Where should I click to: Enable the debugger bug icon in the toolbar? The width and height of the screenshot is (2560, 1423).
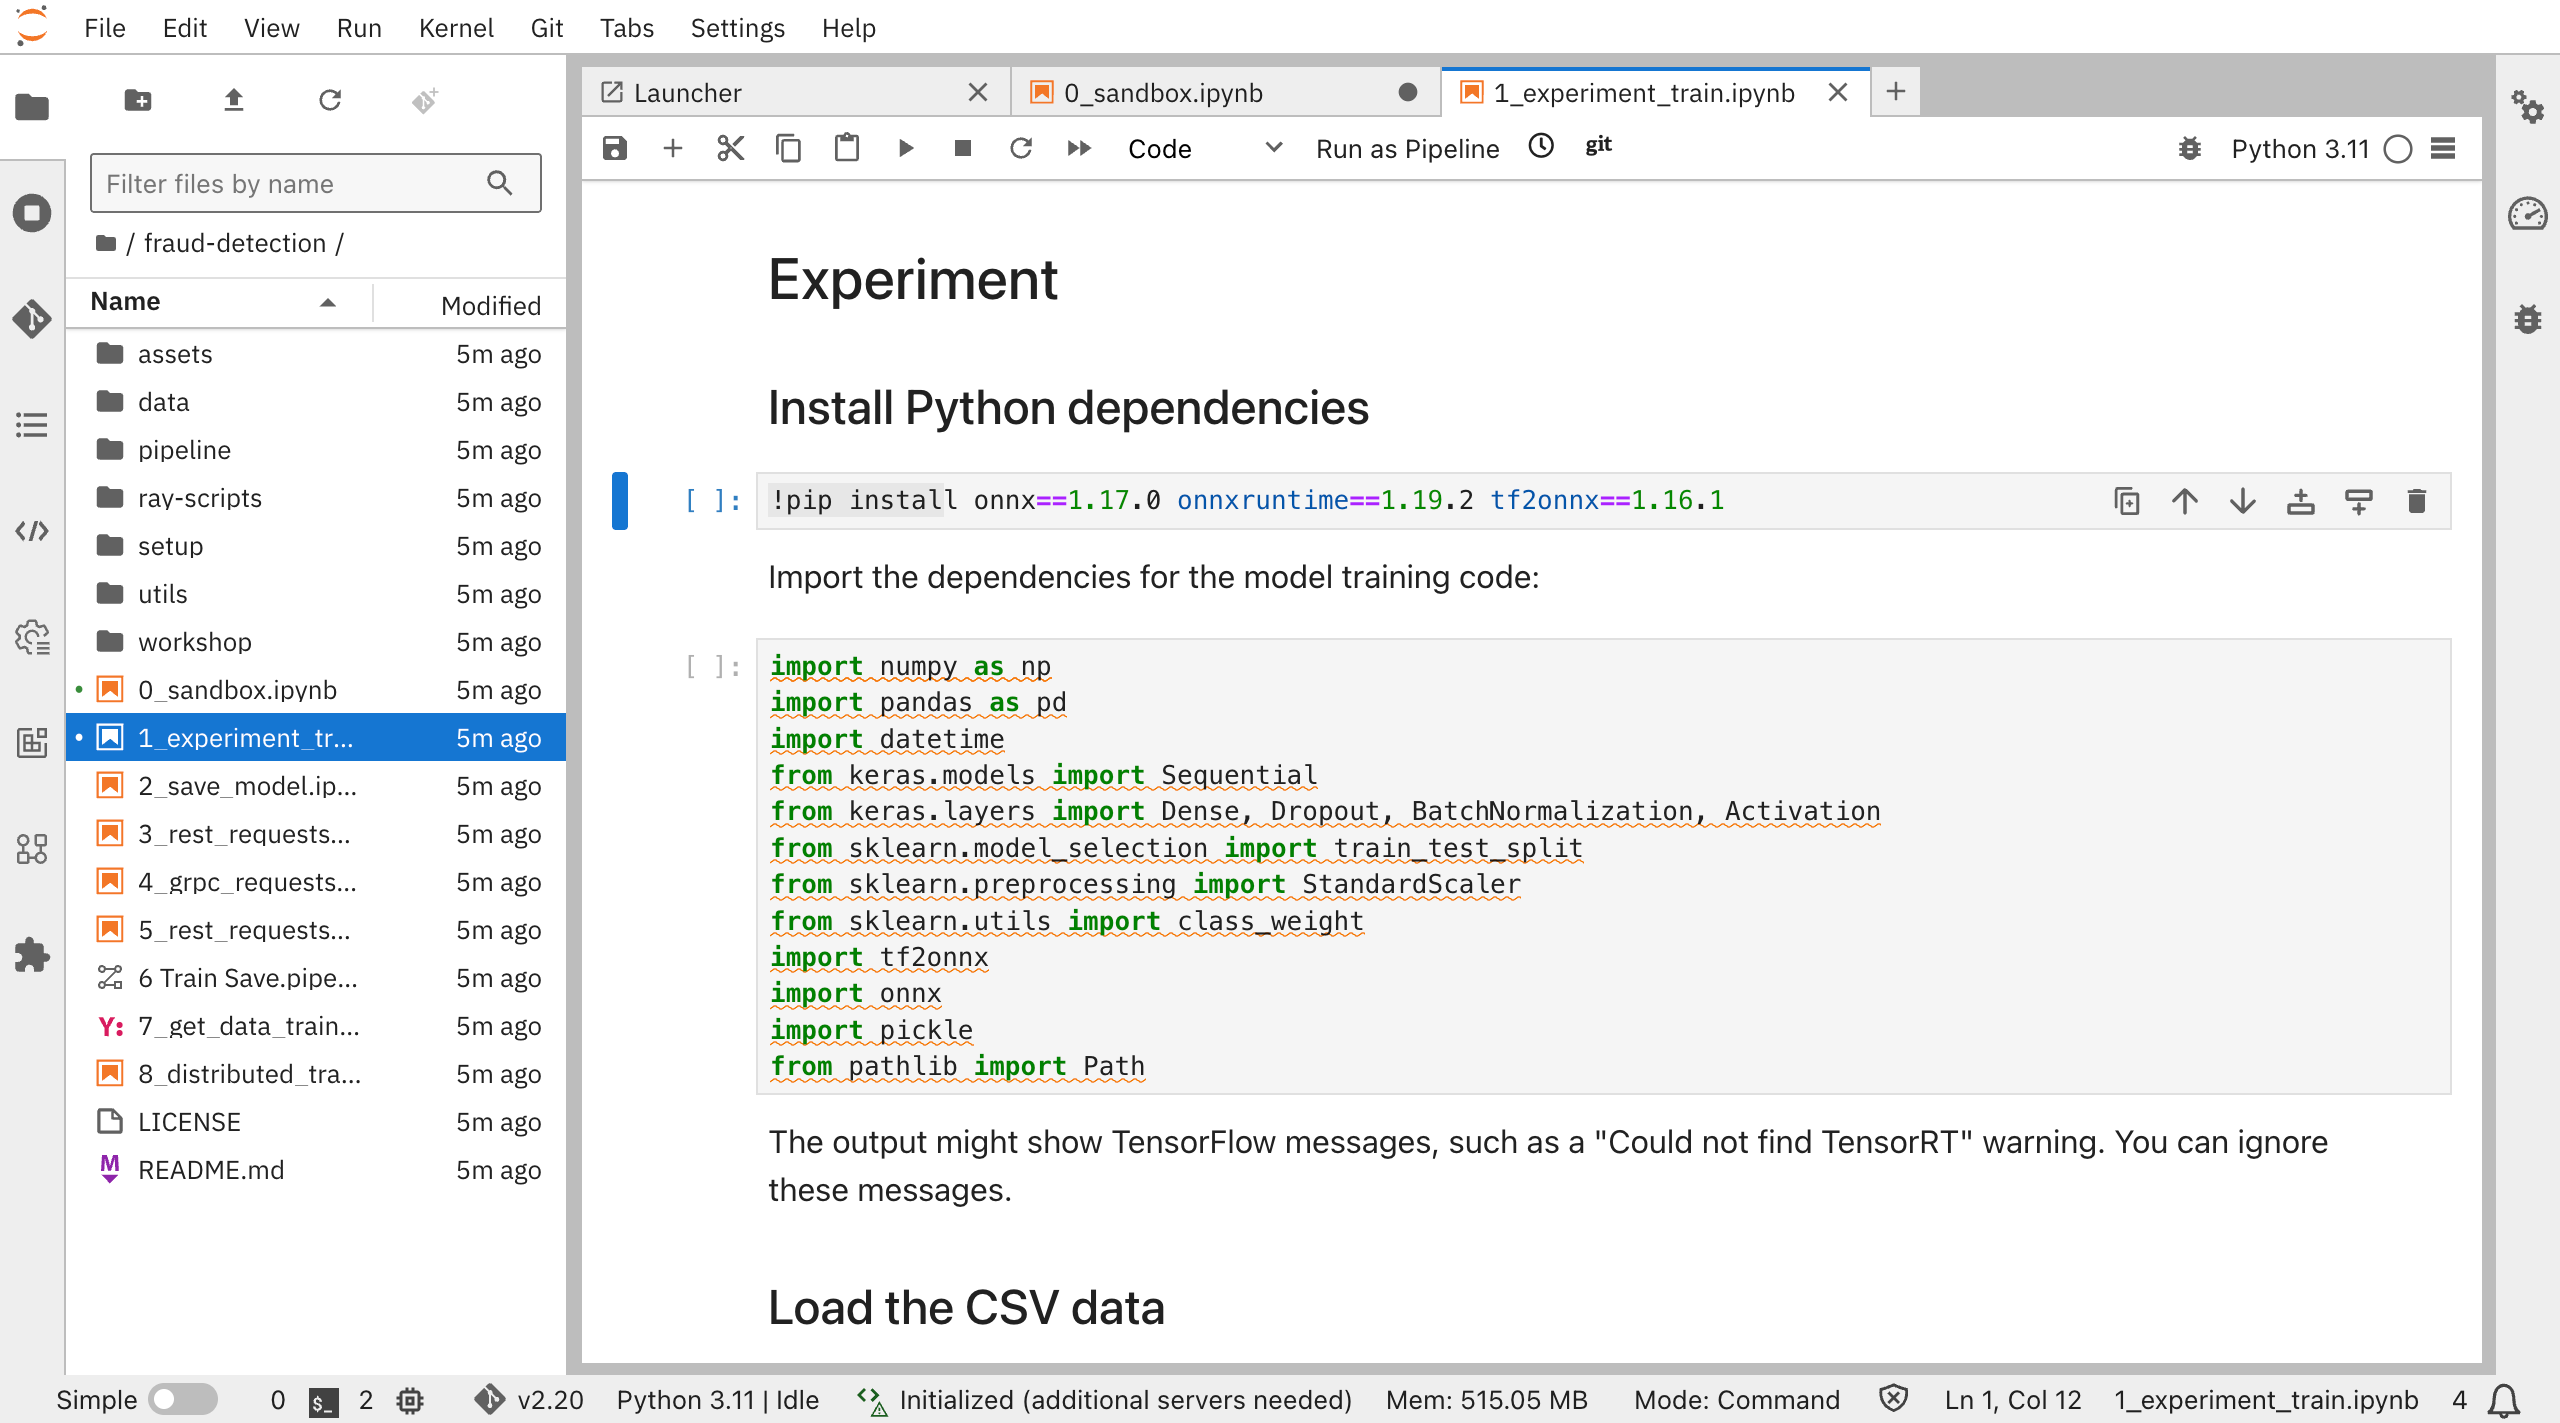pos(2189,149)
